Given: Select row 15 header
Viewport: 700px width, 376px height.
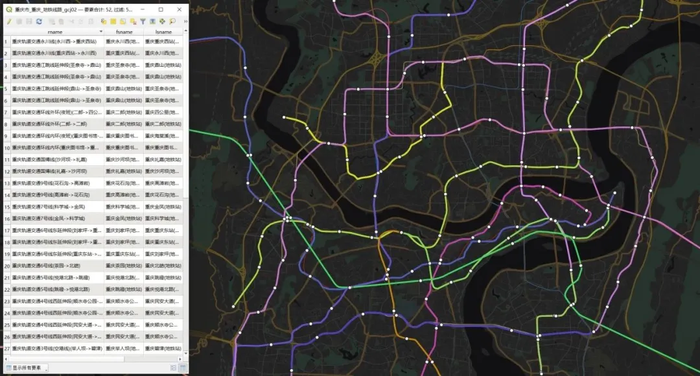Looking at the screenshot, I should pos(7,207).
